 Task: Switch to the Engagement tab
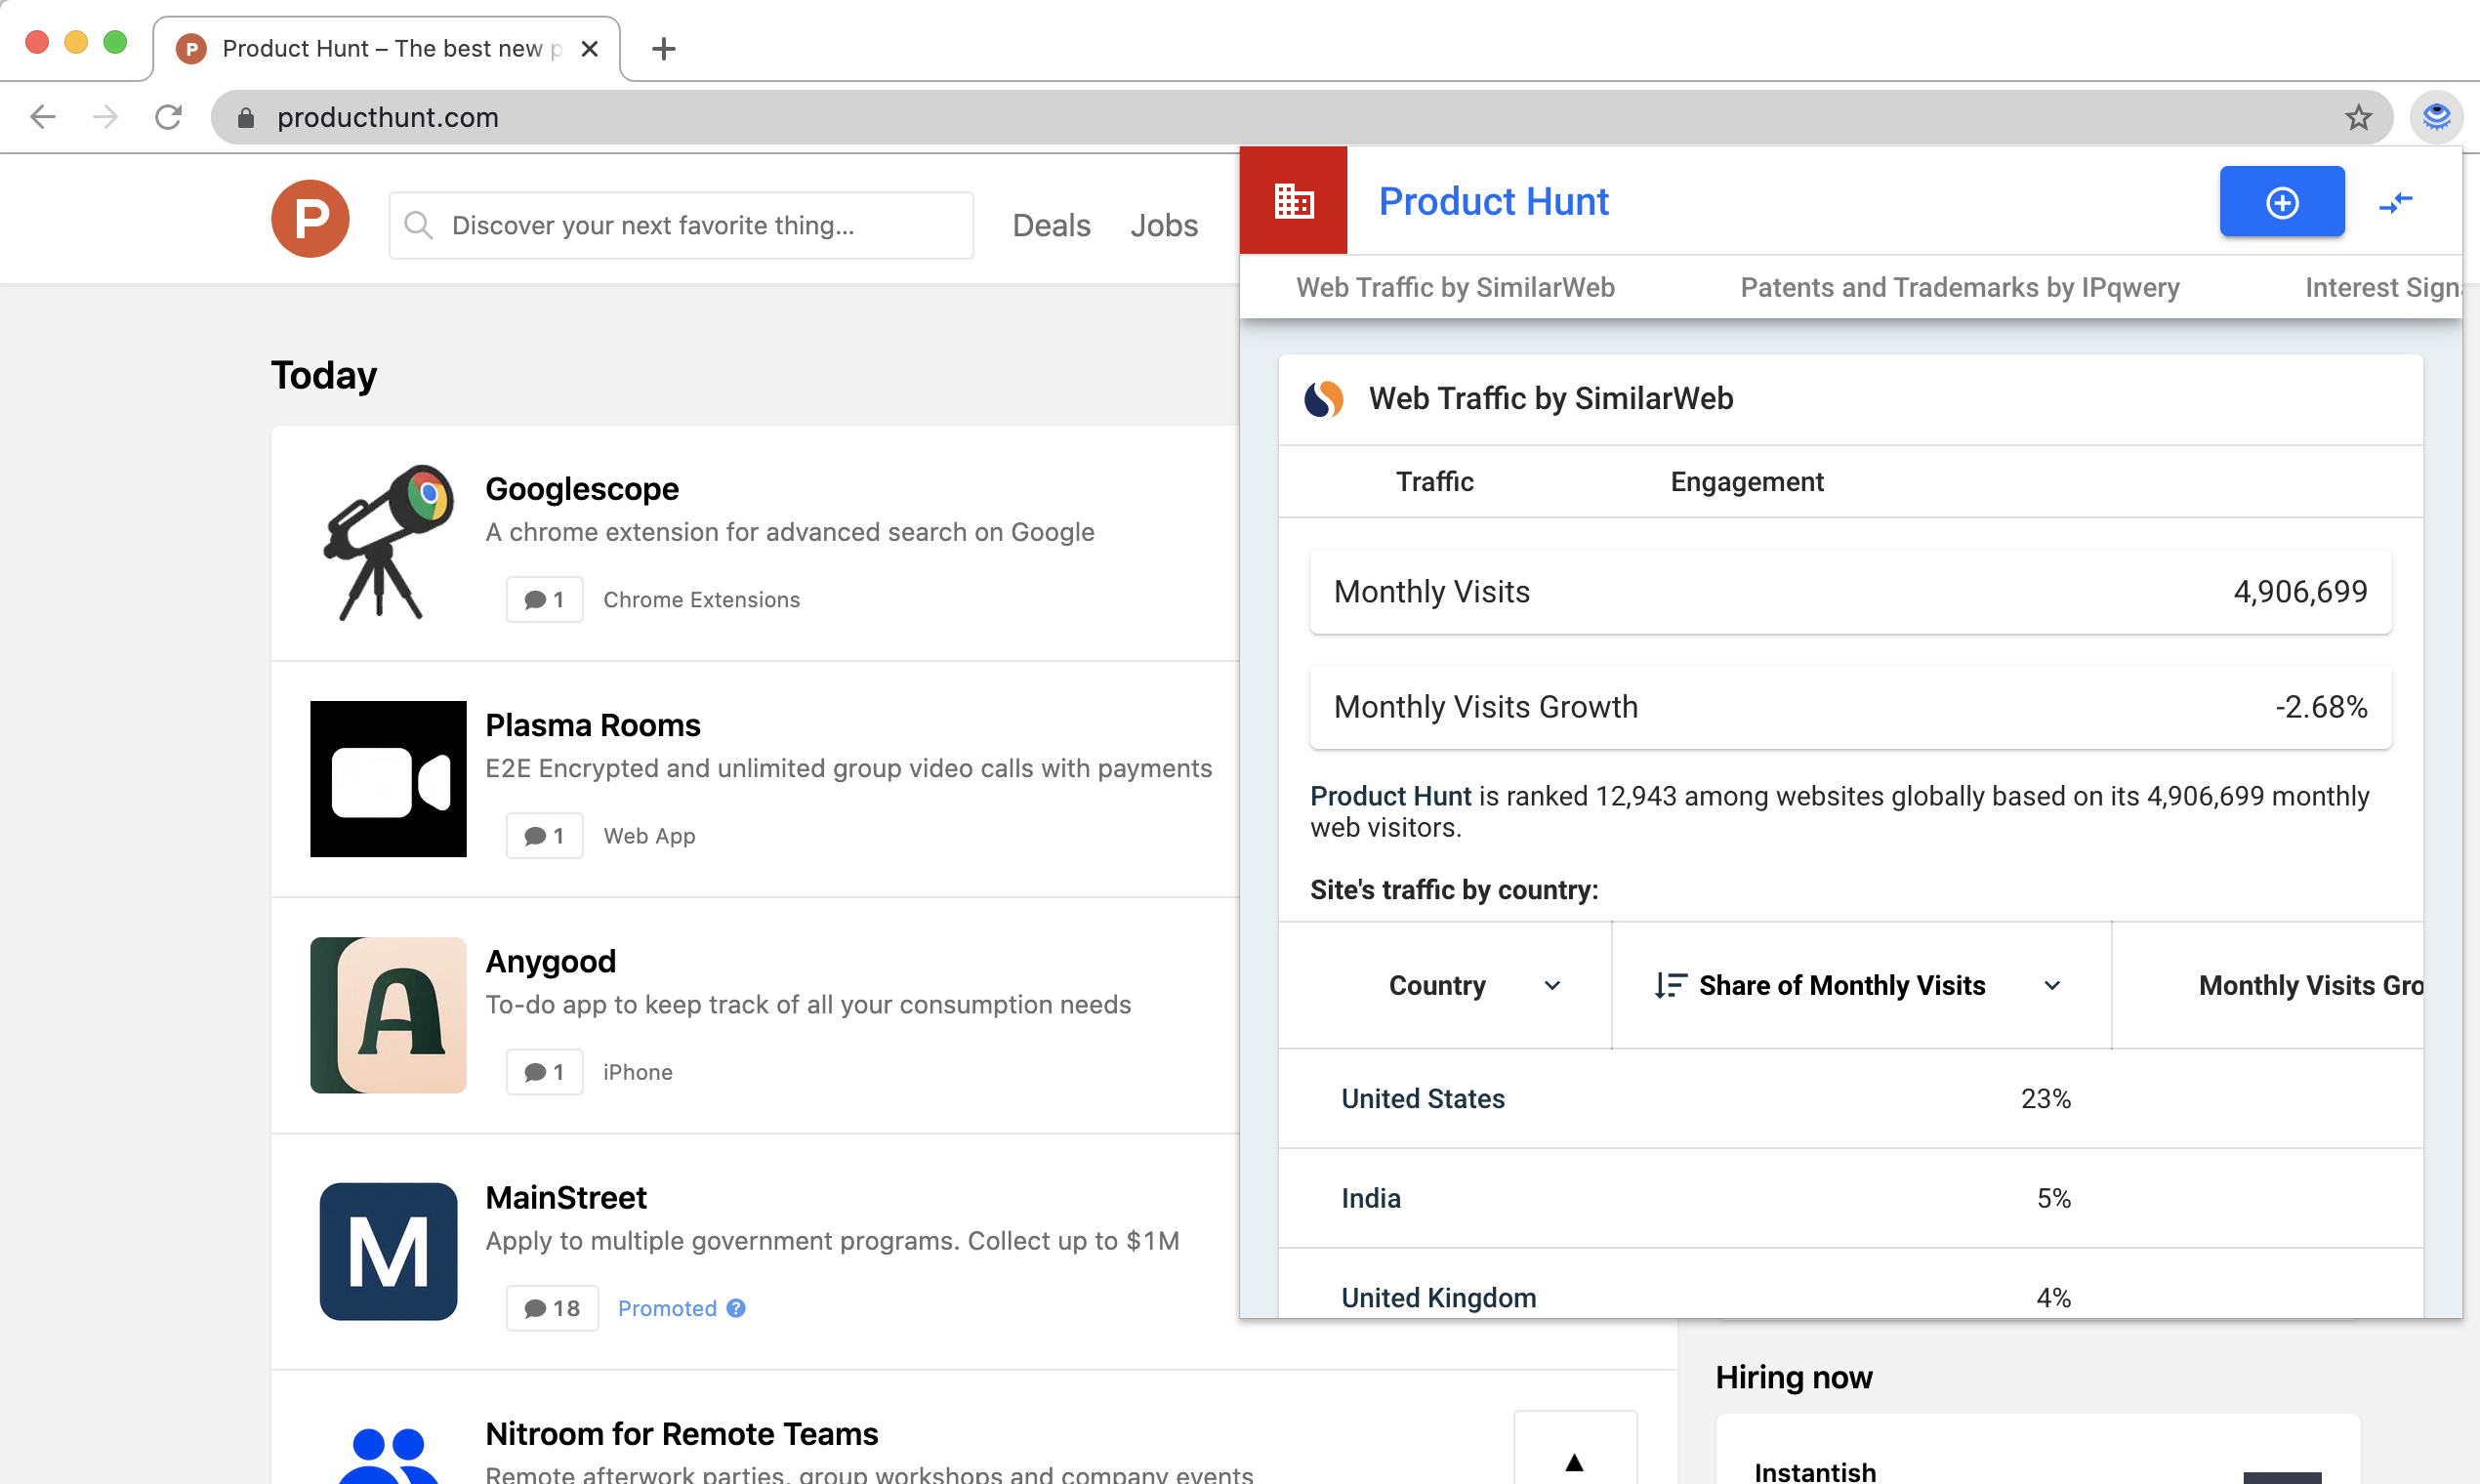coord(1746,482)
